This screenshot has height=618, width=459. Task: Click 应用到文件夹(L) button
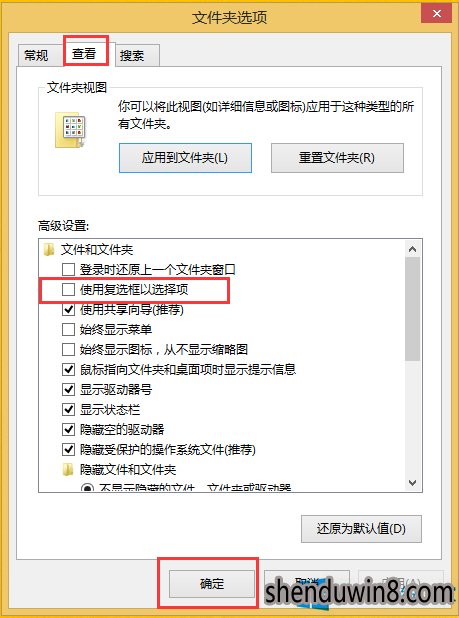click(185, 158)
